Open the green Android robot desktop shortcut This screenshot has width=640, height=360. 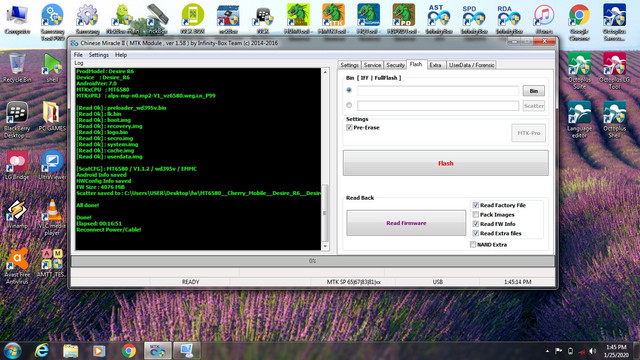122,18
